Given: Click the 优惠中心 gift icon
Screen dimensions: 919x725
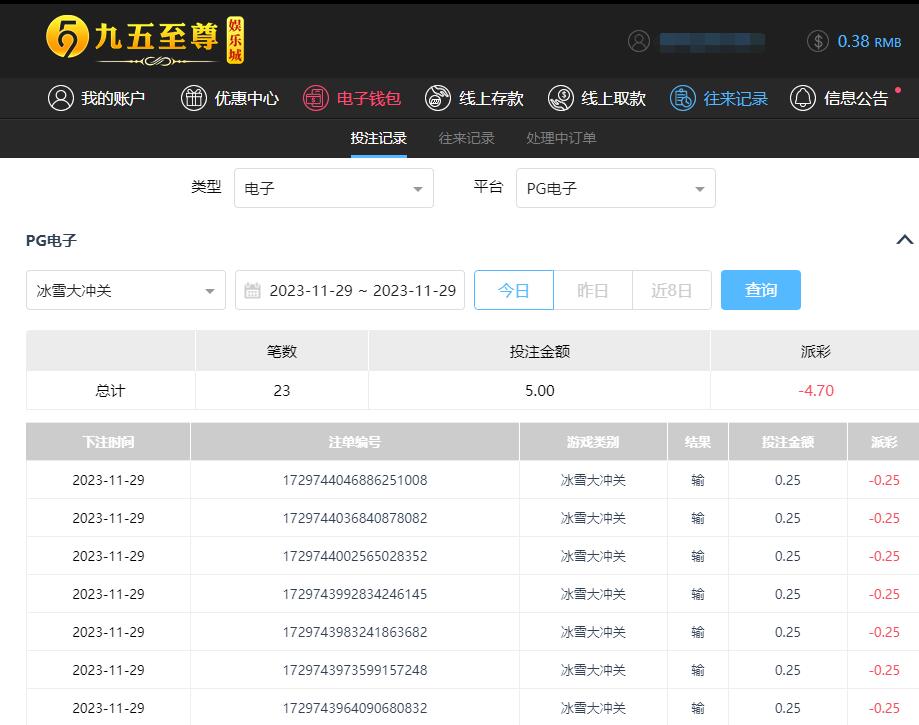Looking at the screenshot, I should [x=193, y=98].
